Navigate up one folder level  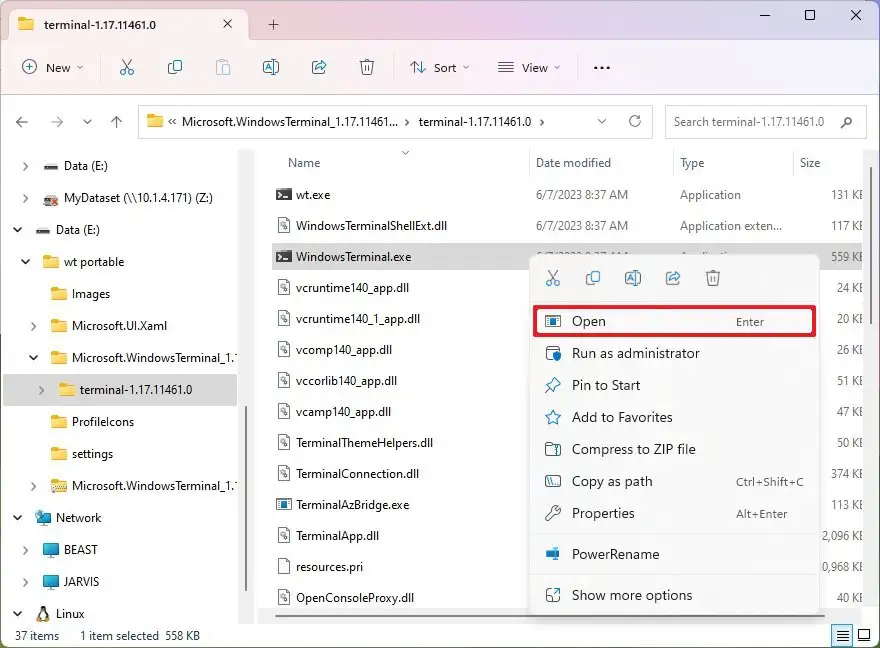116,121
